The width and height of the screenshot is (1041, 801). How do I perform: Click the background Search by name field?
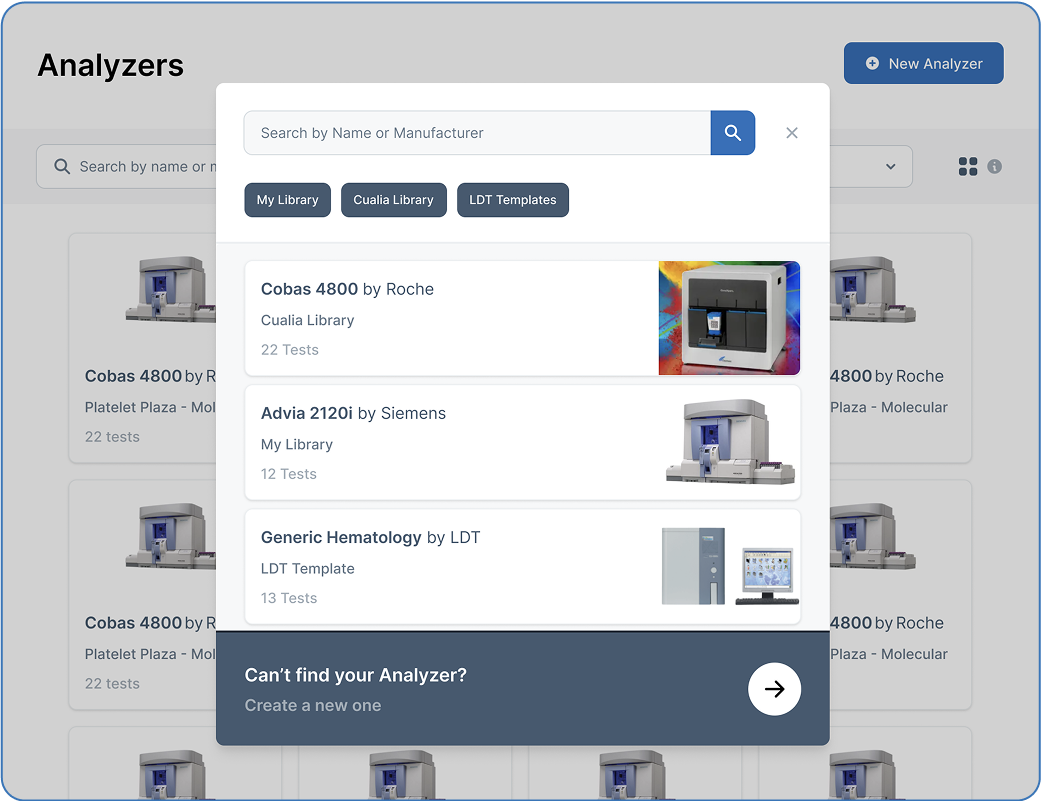(x=126, y=167)
